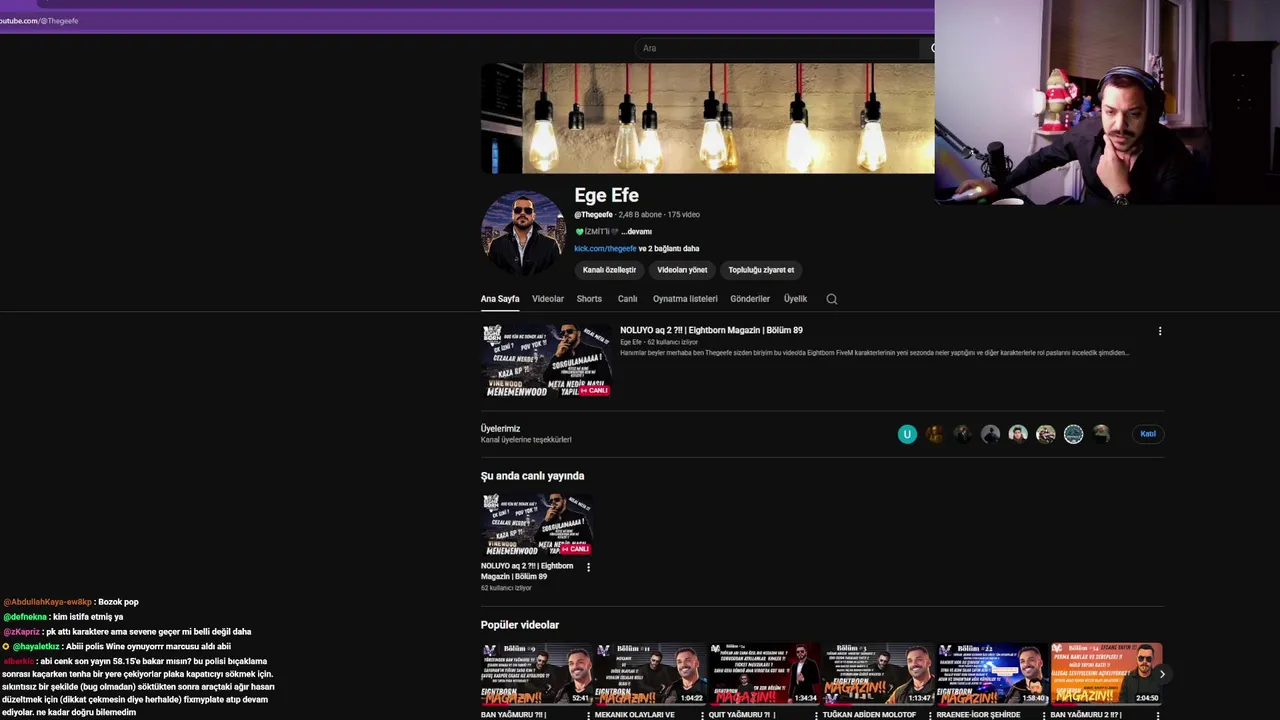Open the QUIT YAĞMURU video thumbnail
The image size is (1280, 720).
pyautogui.click(x=764, y=674)
